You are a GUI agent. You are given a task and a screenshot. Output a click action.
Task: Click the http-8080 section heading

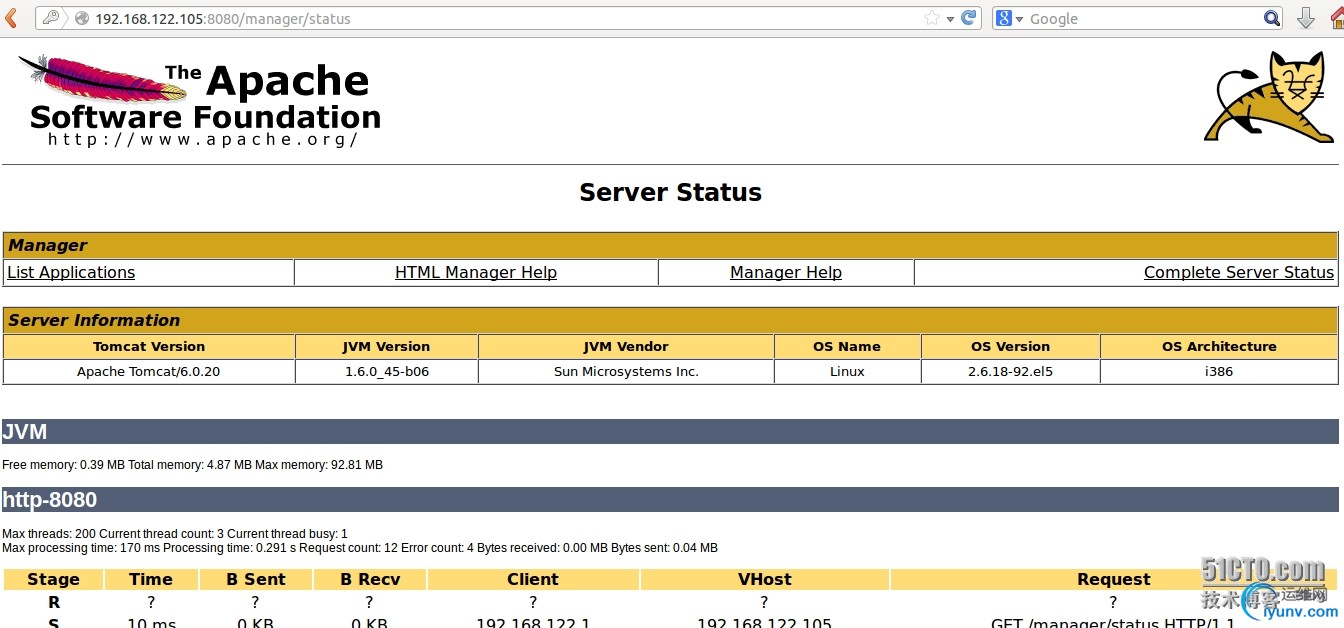click(x=670, y=500)
